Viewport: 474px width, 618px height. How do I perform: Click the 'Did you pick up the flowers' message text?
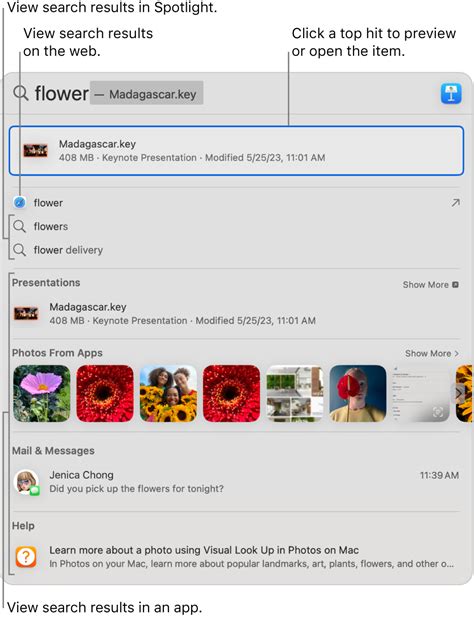coord(136,489)
